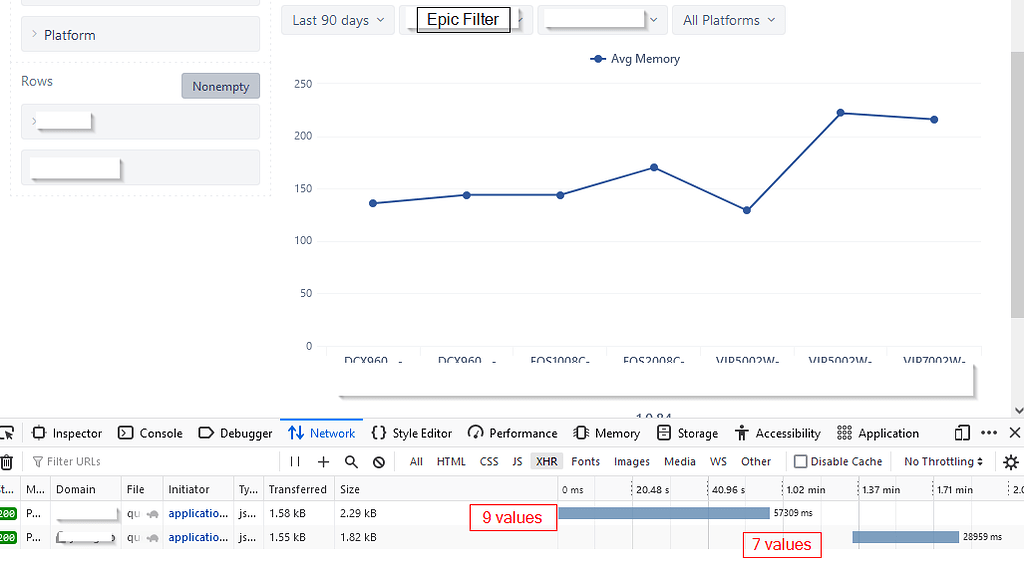Screen dimensions: 1024x585
Task: Open the Last 90 days dropdown
Action: pyautogui.click(x=337, y=19)
